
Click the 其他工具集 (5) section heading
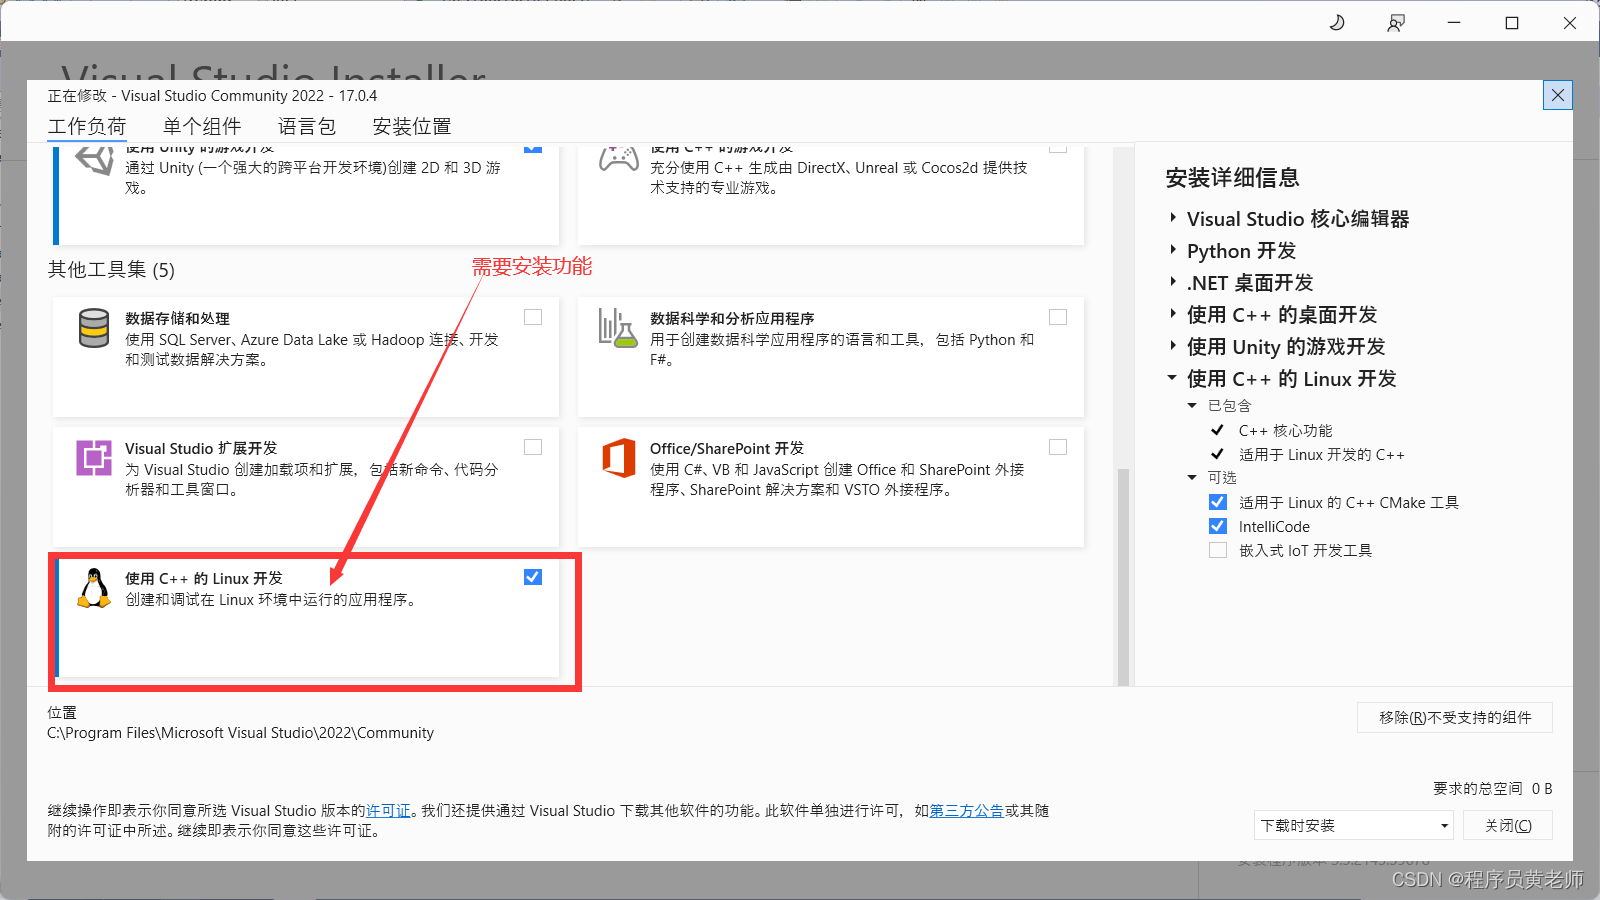tap(112, 270)
